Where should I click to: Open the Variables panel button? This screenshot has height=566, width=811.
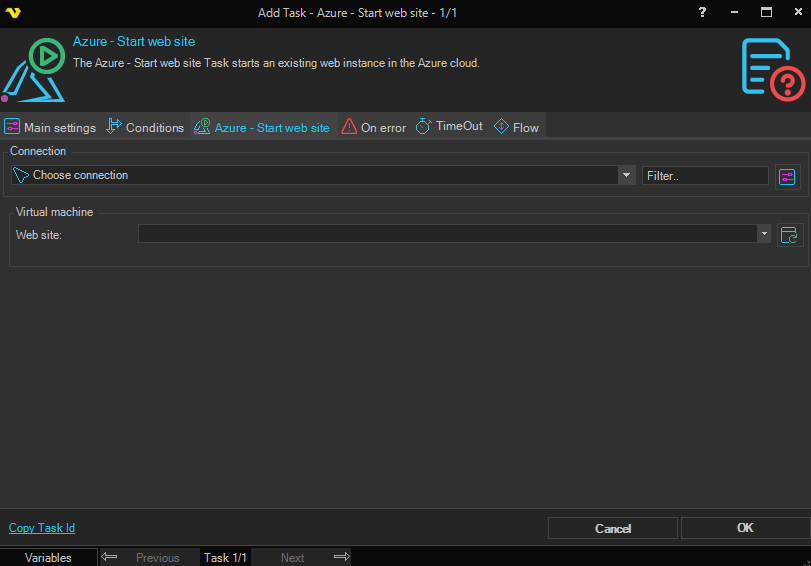[48, 557]
